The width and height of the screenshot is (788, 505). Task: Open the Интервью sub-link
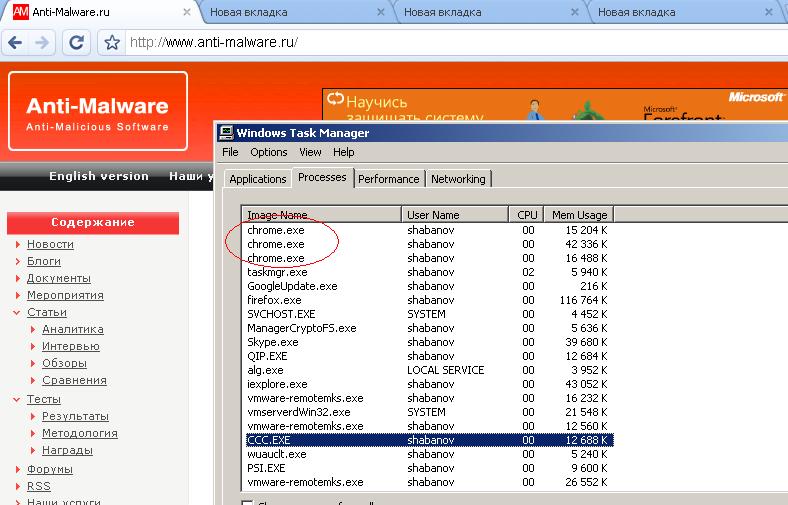point(71,346)
